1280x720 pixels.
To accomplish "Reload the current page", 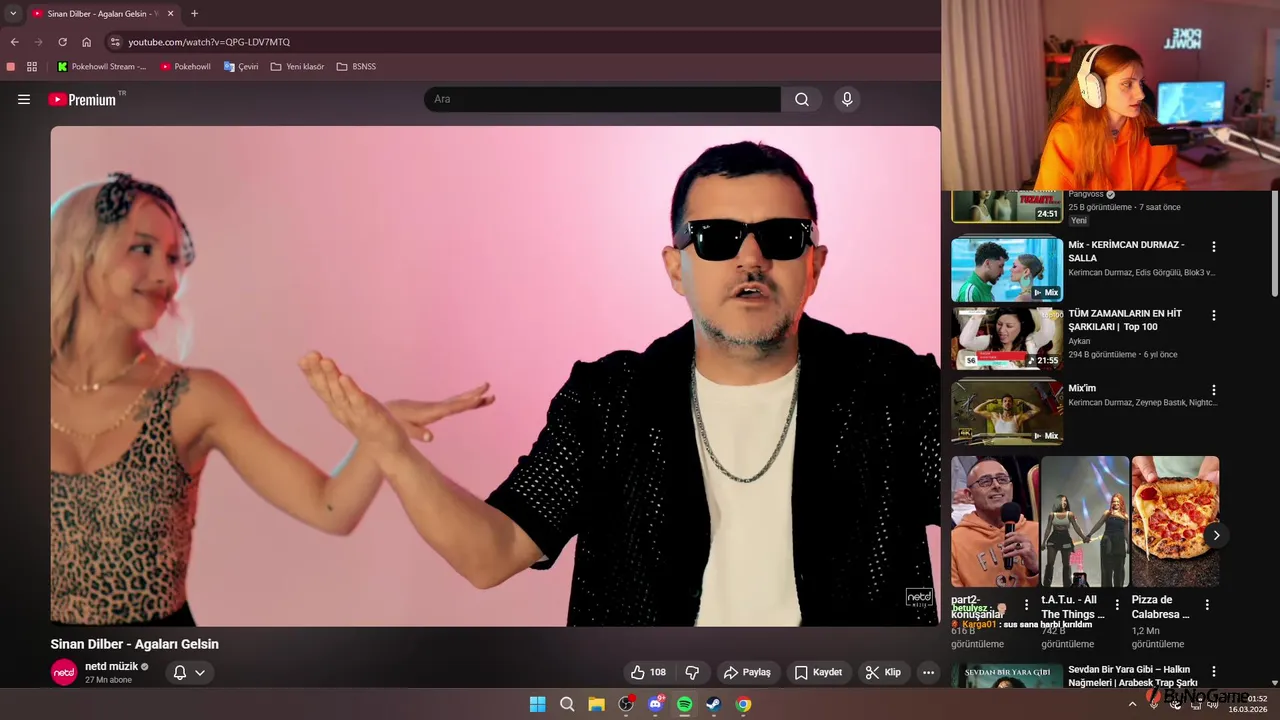I will coord(62,42).
